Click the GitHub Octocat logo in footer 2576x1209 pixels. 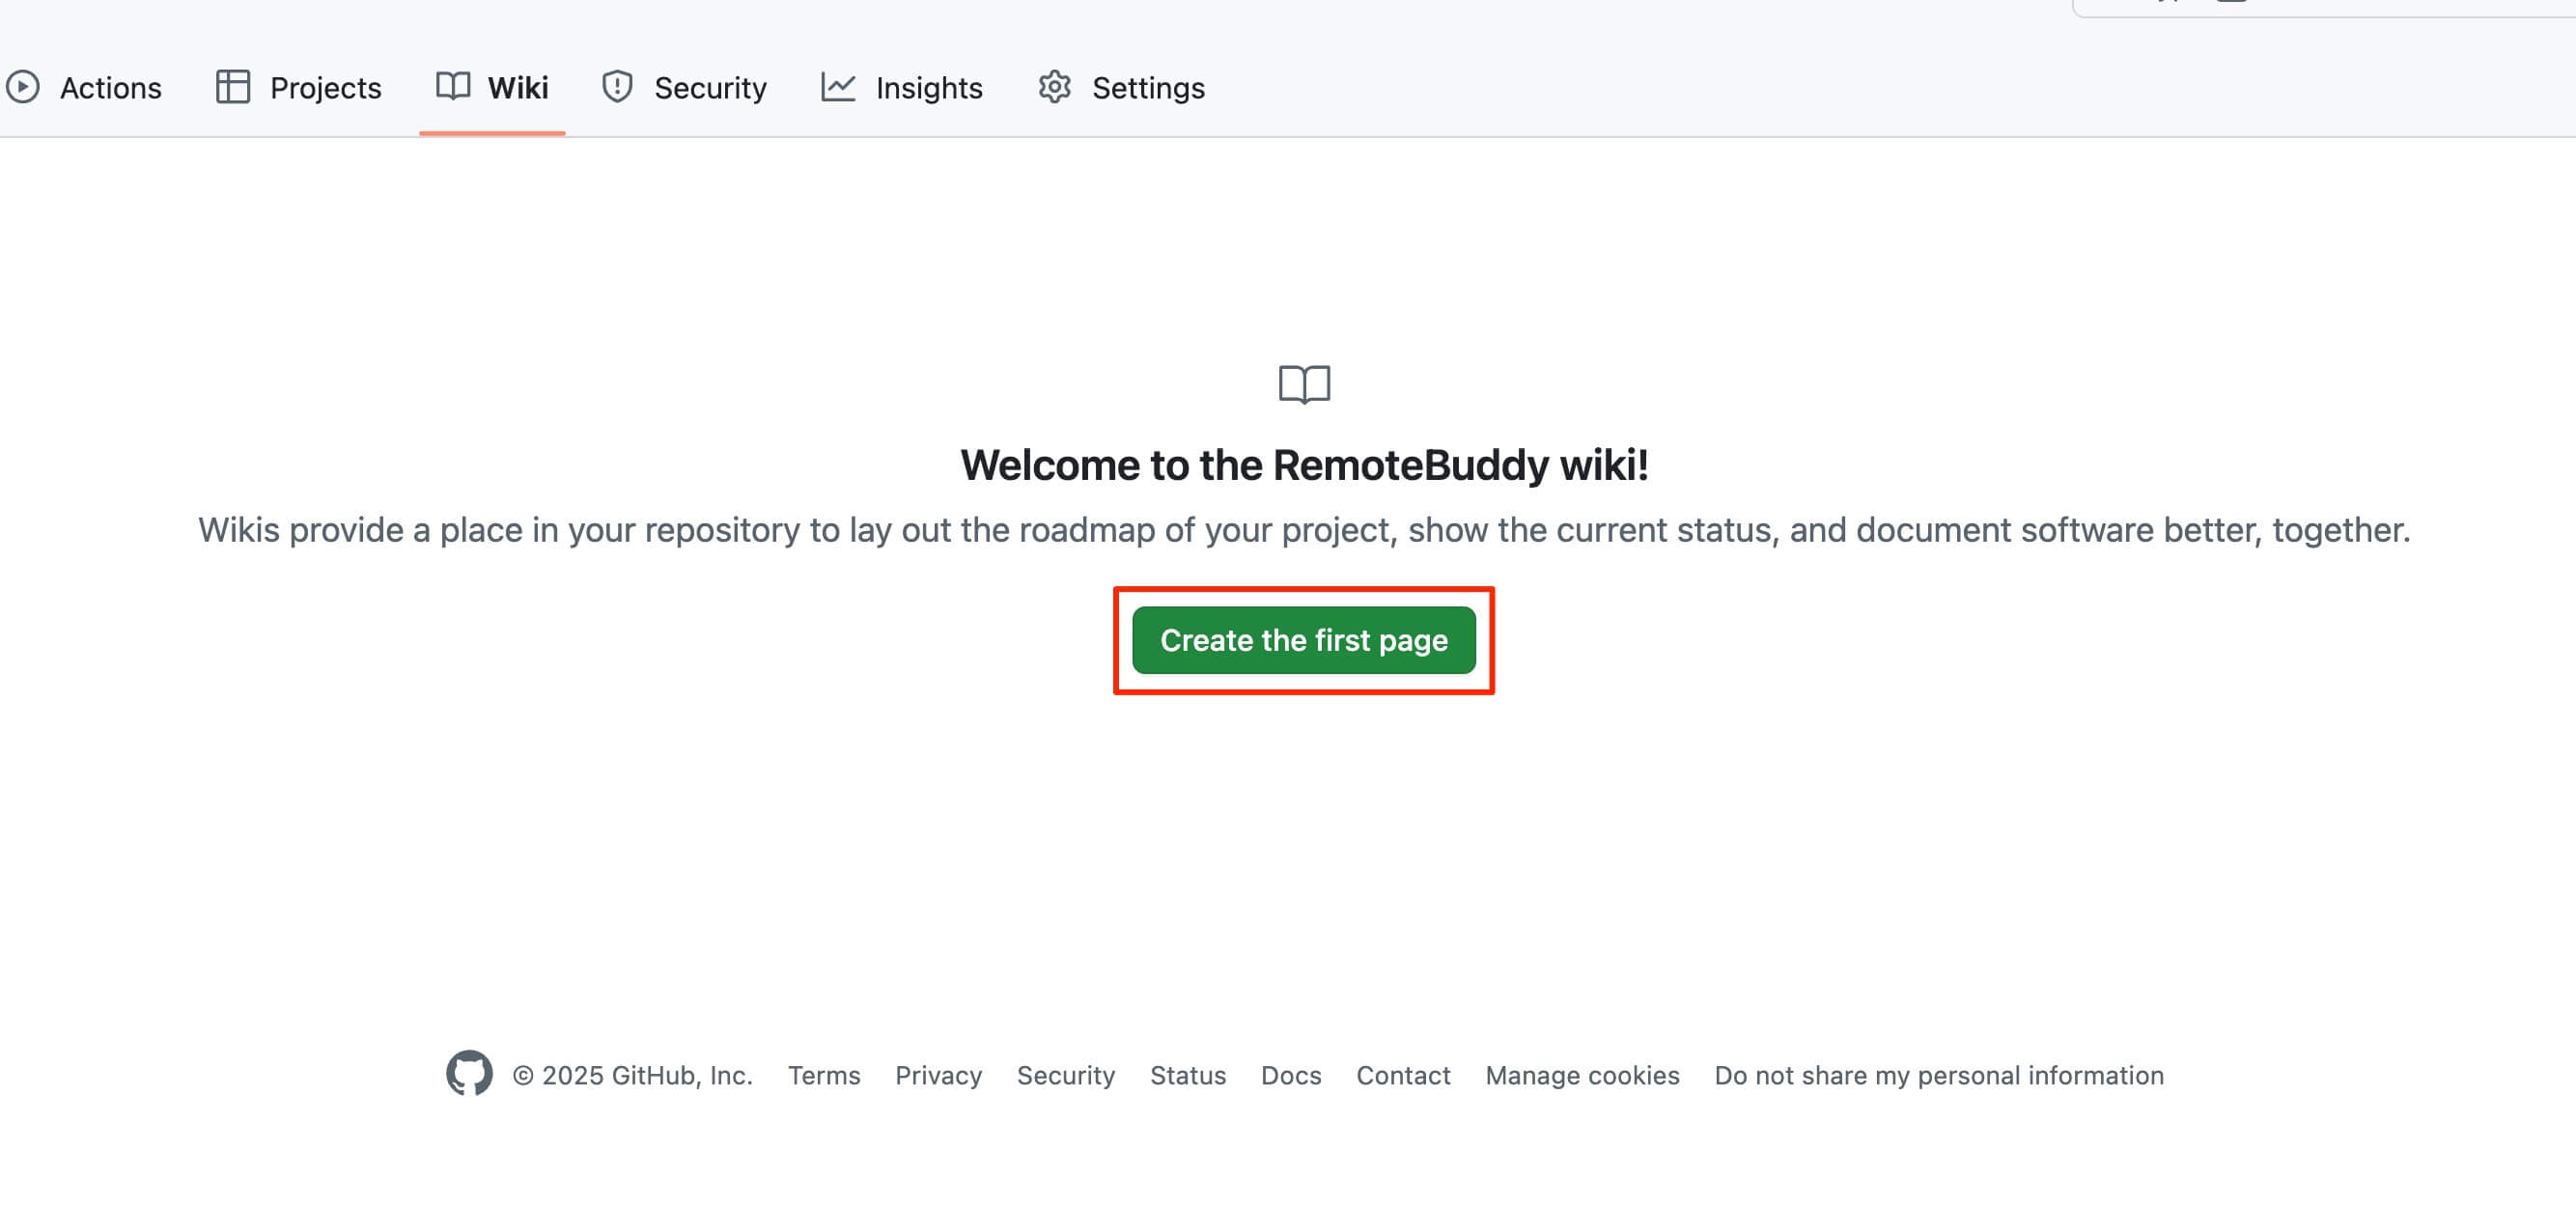coord(469,1073)
